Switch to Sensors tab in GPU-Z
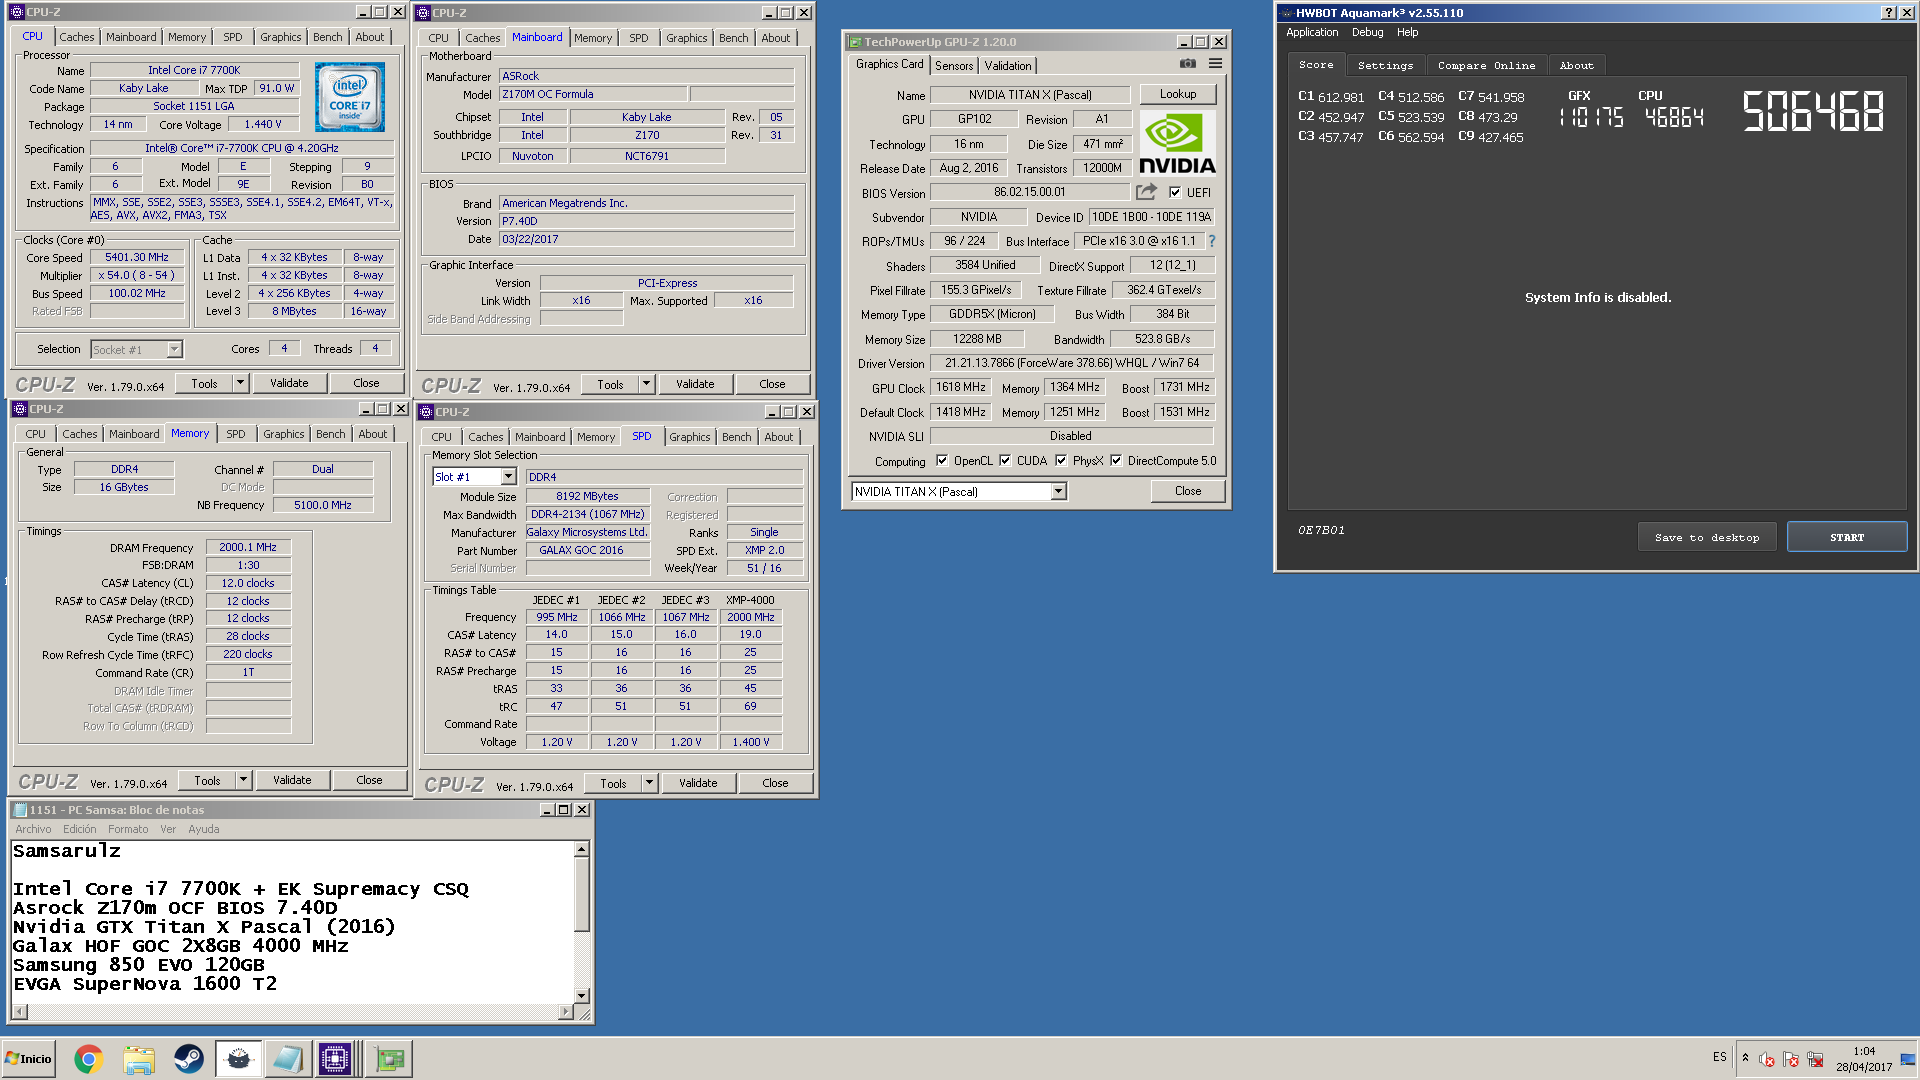 (954, 66)
